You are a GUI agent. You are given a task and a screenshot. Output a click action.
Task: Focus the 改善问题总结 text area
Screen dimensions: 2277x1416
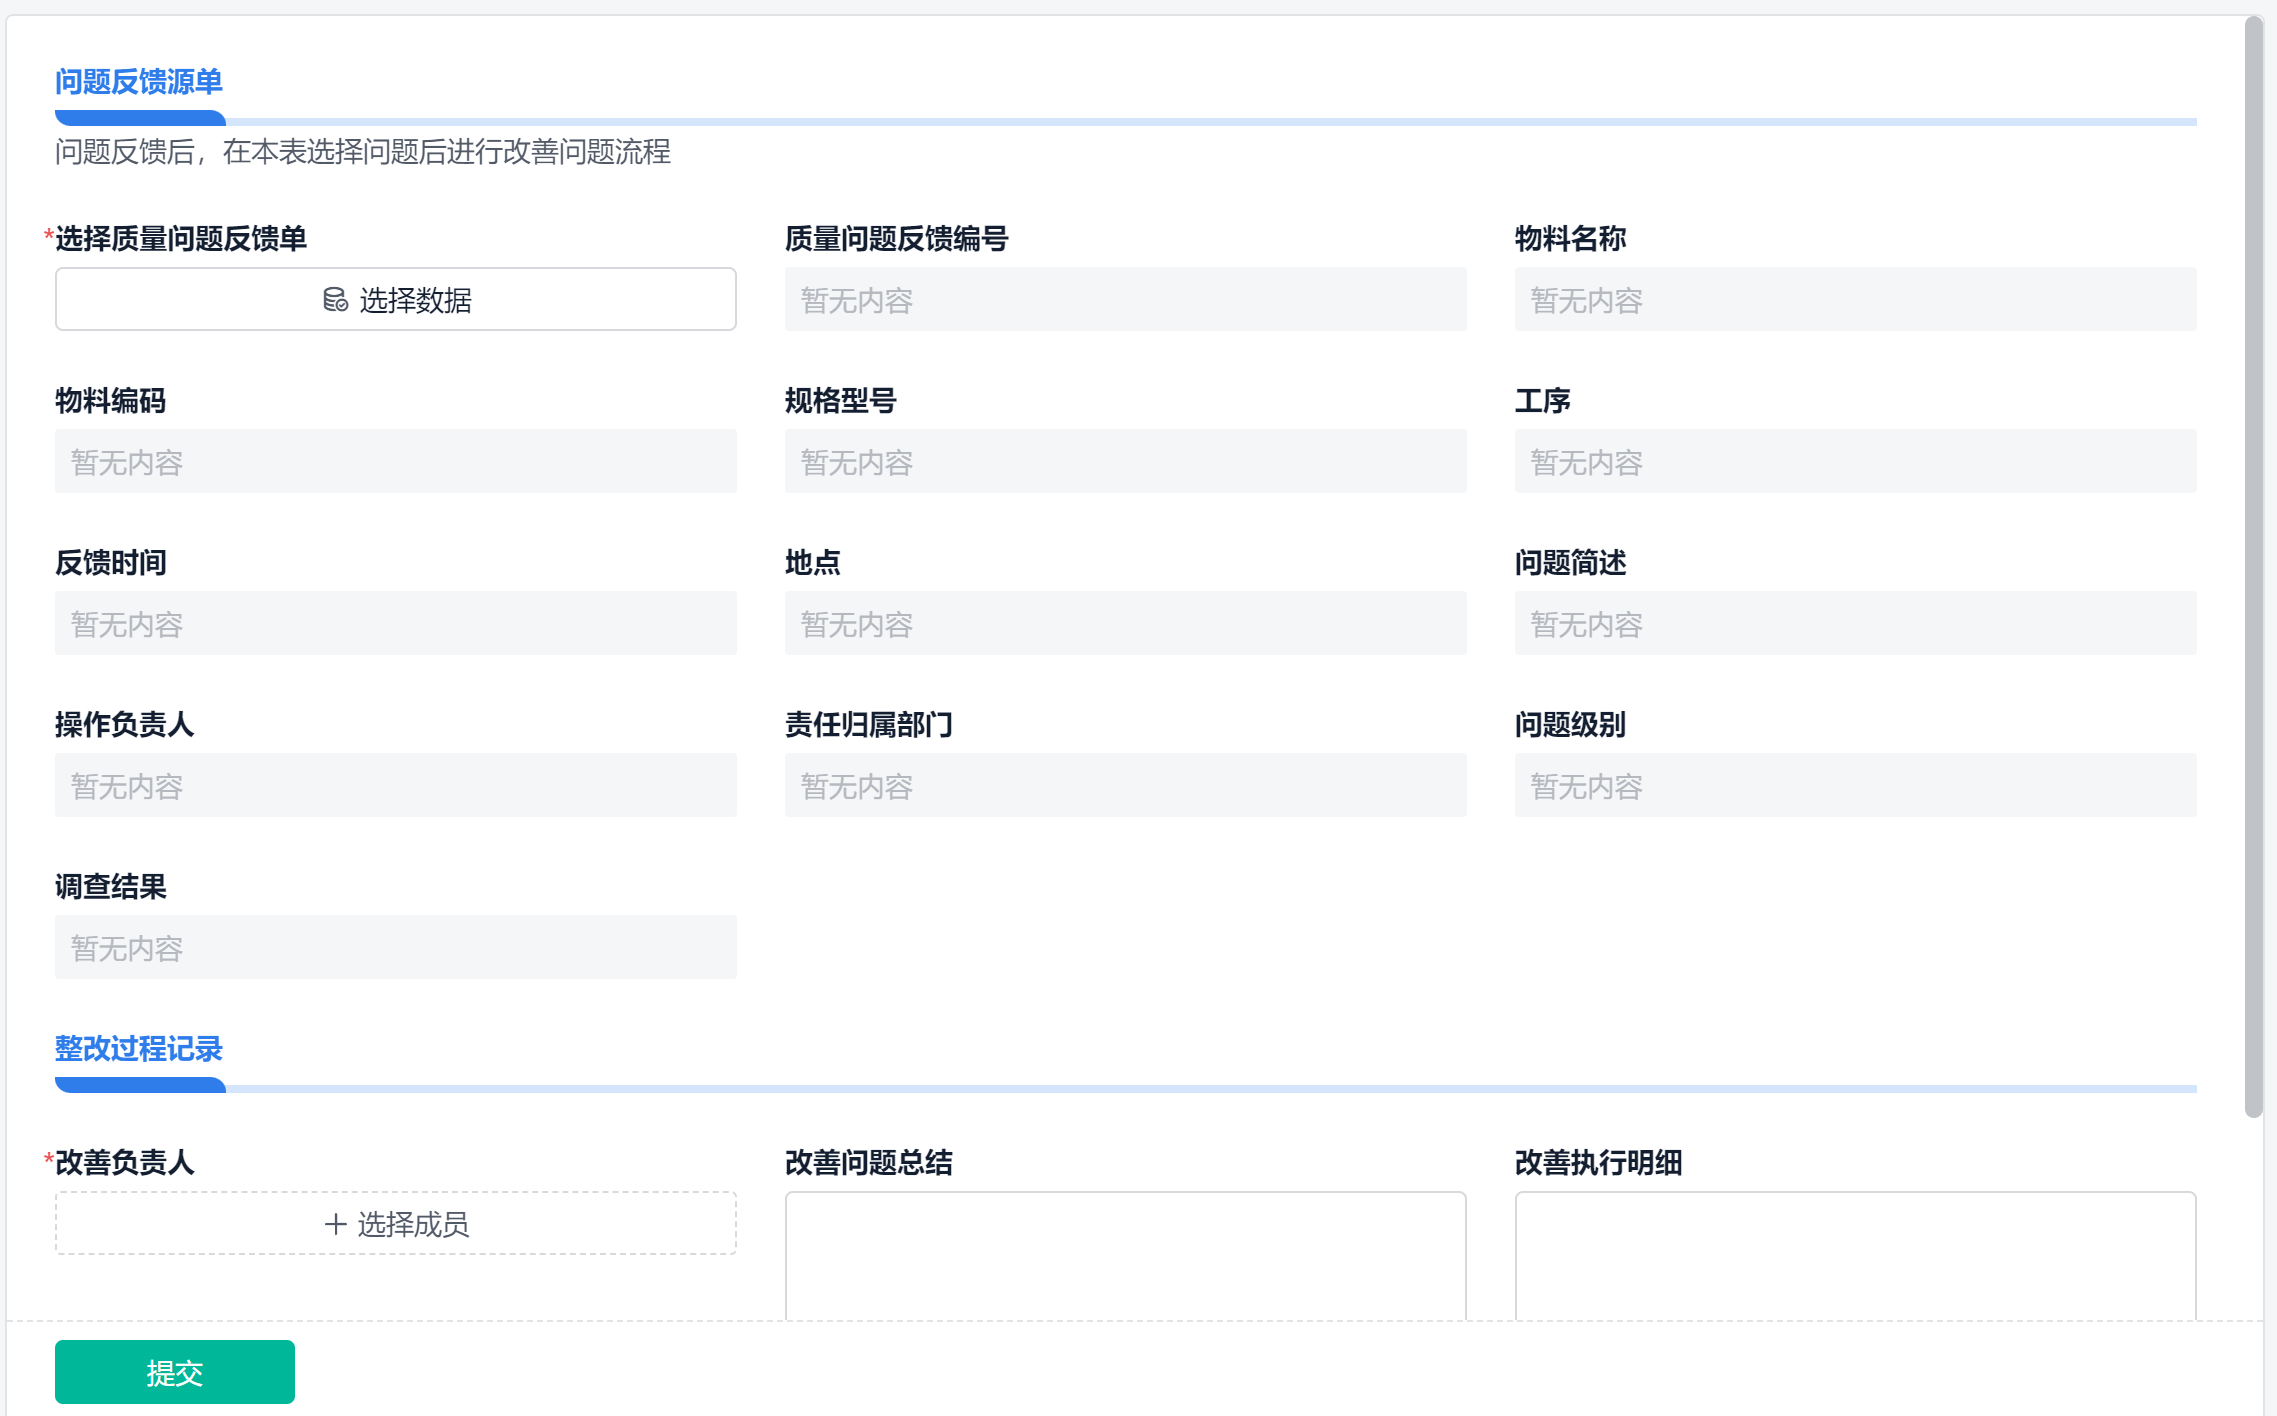[1125, 1255]
